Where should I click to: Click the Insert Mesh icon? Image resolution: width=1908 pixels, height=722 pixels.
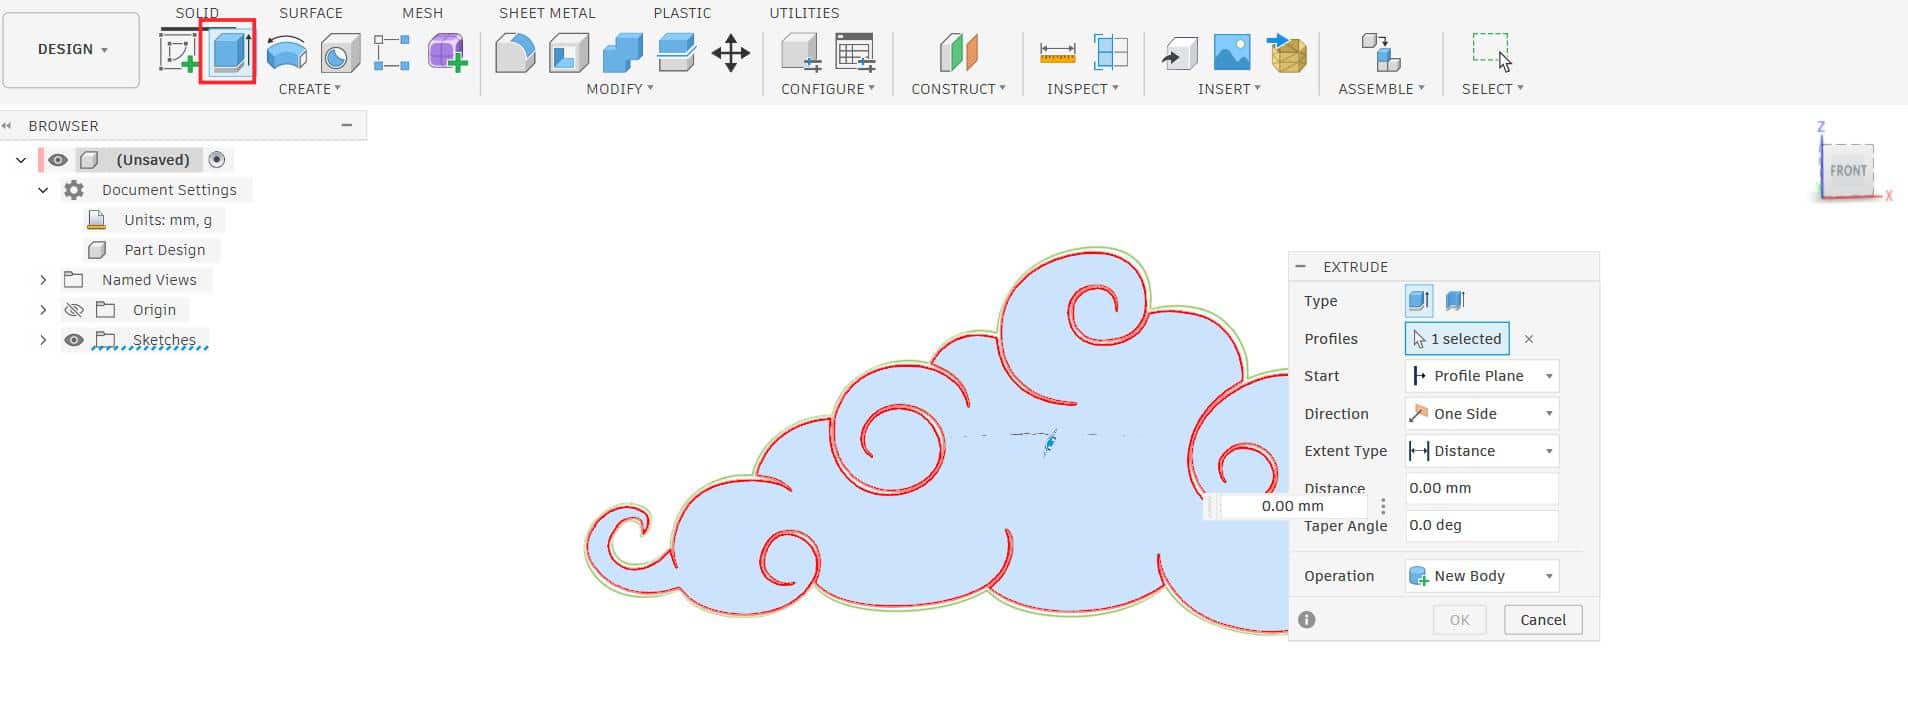pyautogui.click(x=1287, y=53)
